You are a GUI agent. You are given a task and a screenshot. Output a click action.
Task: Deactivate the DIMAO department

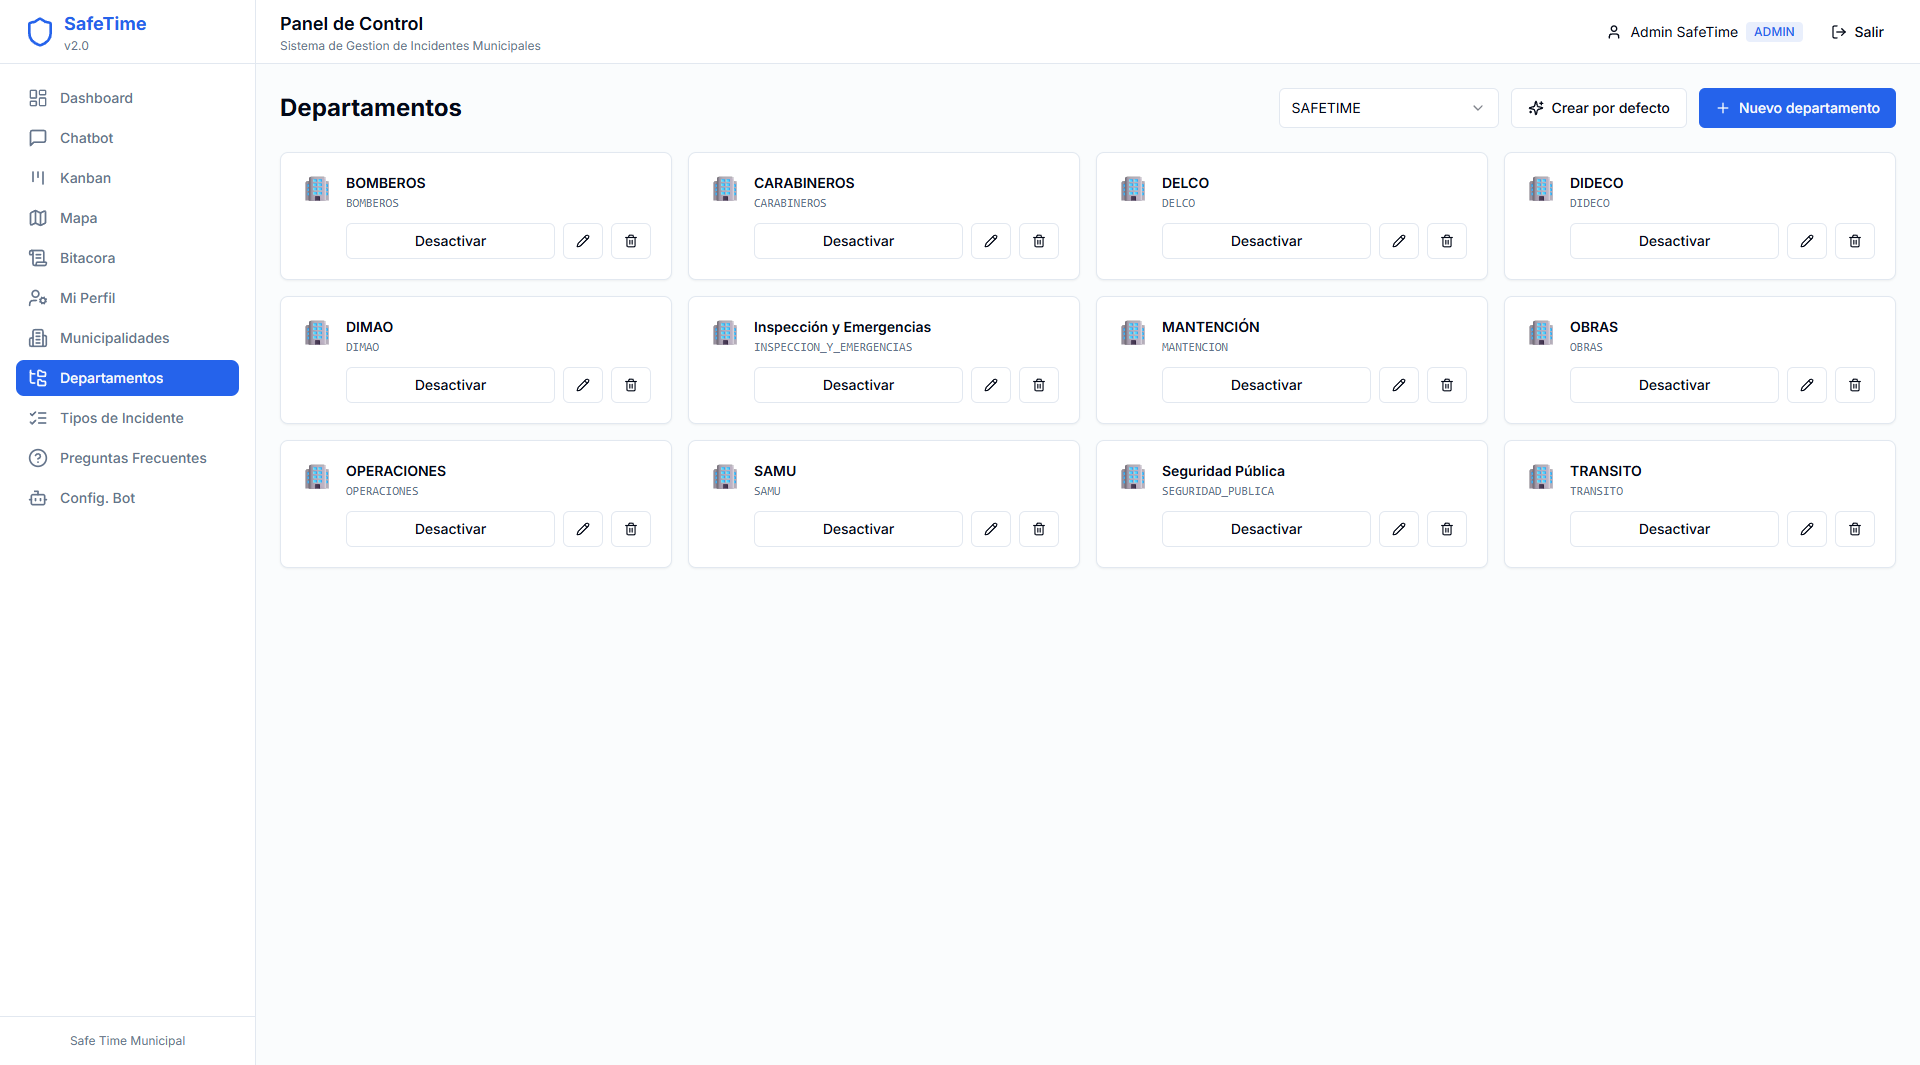(x=450, y=385)
